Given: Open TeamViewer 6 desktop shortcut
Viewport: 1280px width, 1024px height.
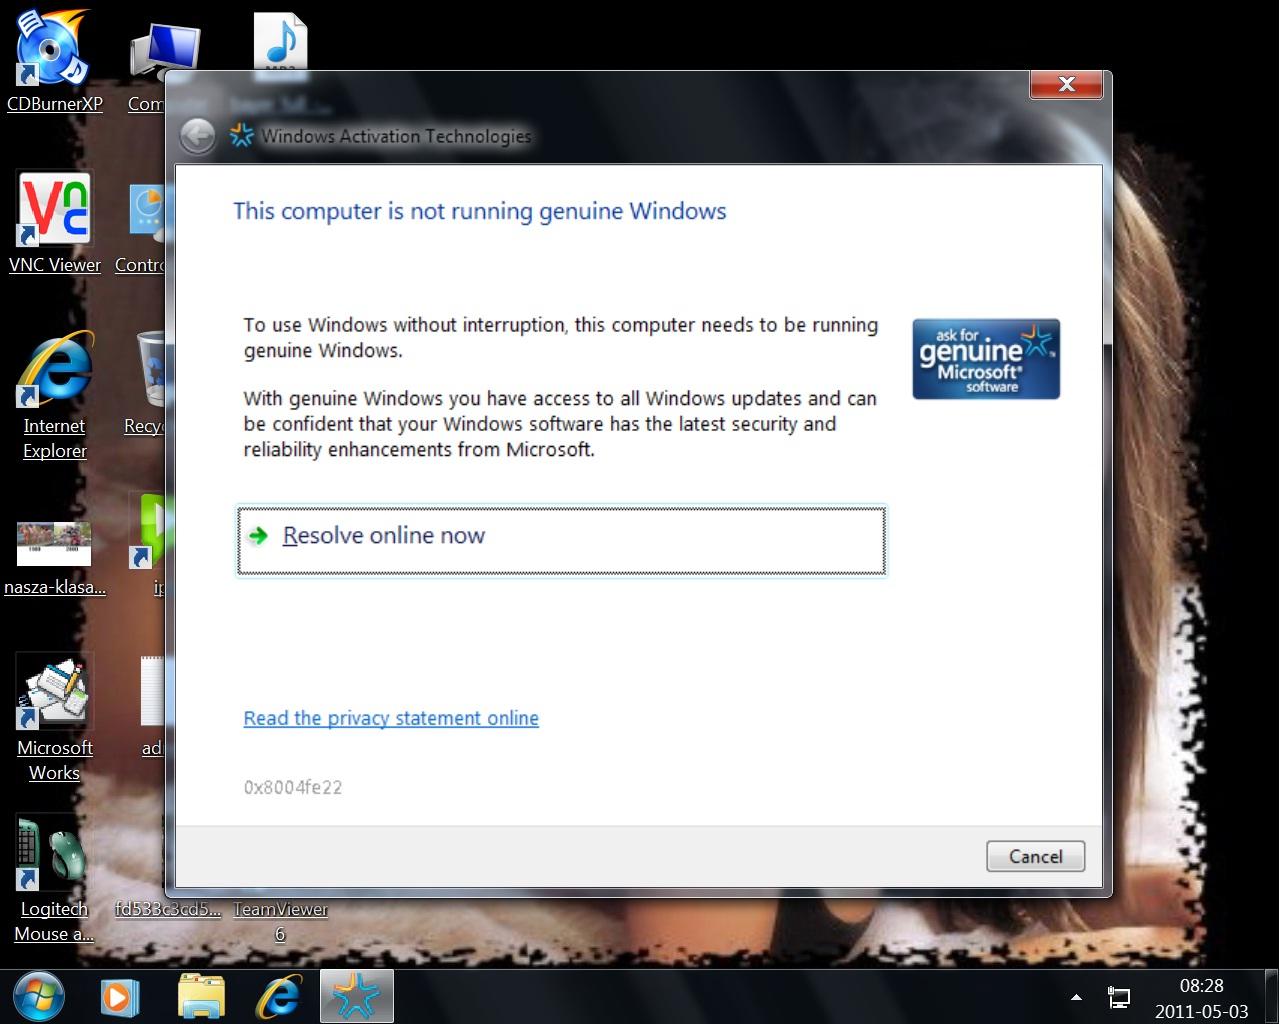Looking at the screenshot, I should click(x=280, y=921).
